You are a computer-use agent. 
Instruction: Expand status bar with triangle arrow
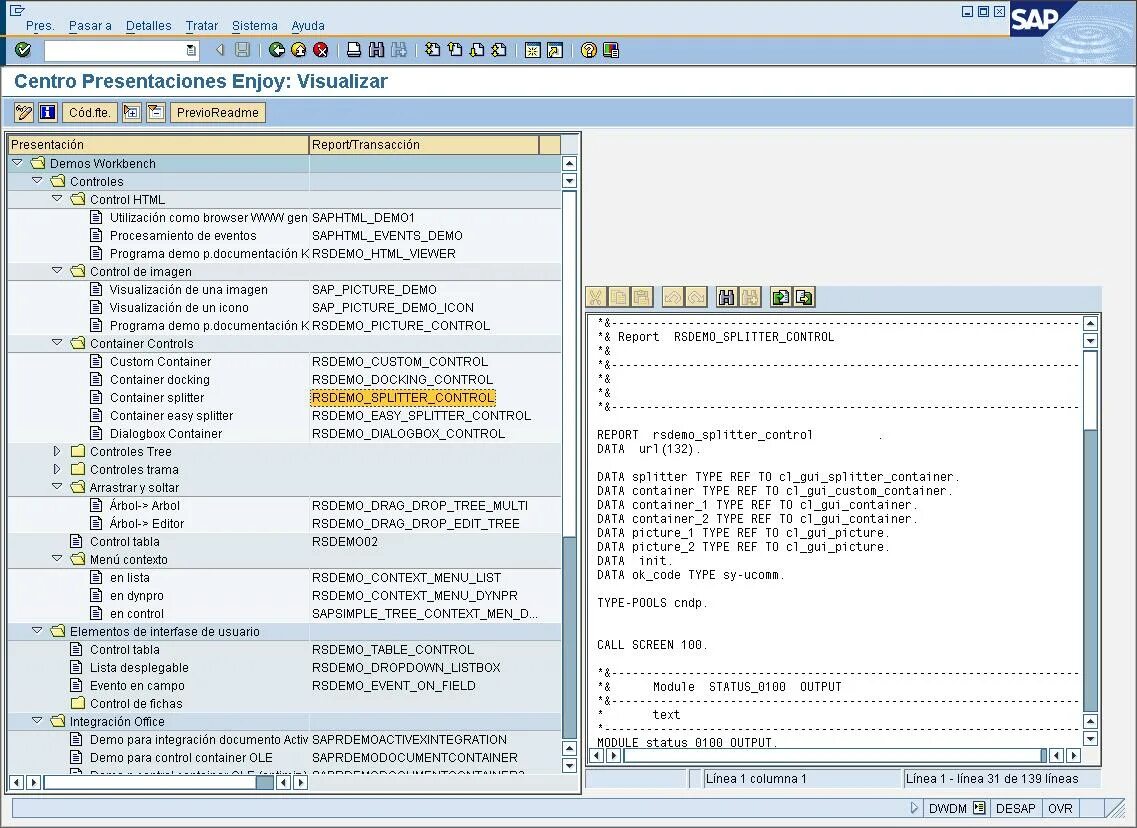point(914,808)
